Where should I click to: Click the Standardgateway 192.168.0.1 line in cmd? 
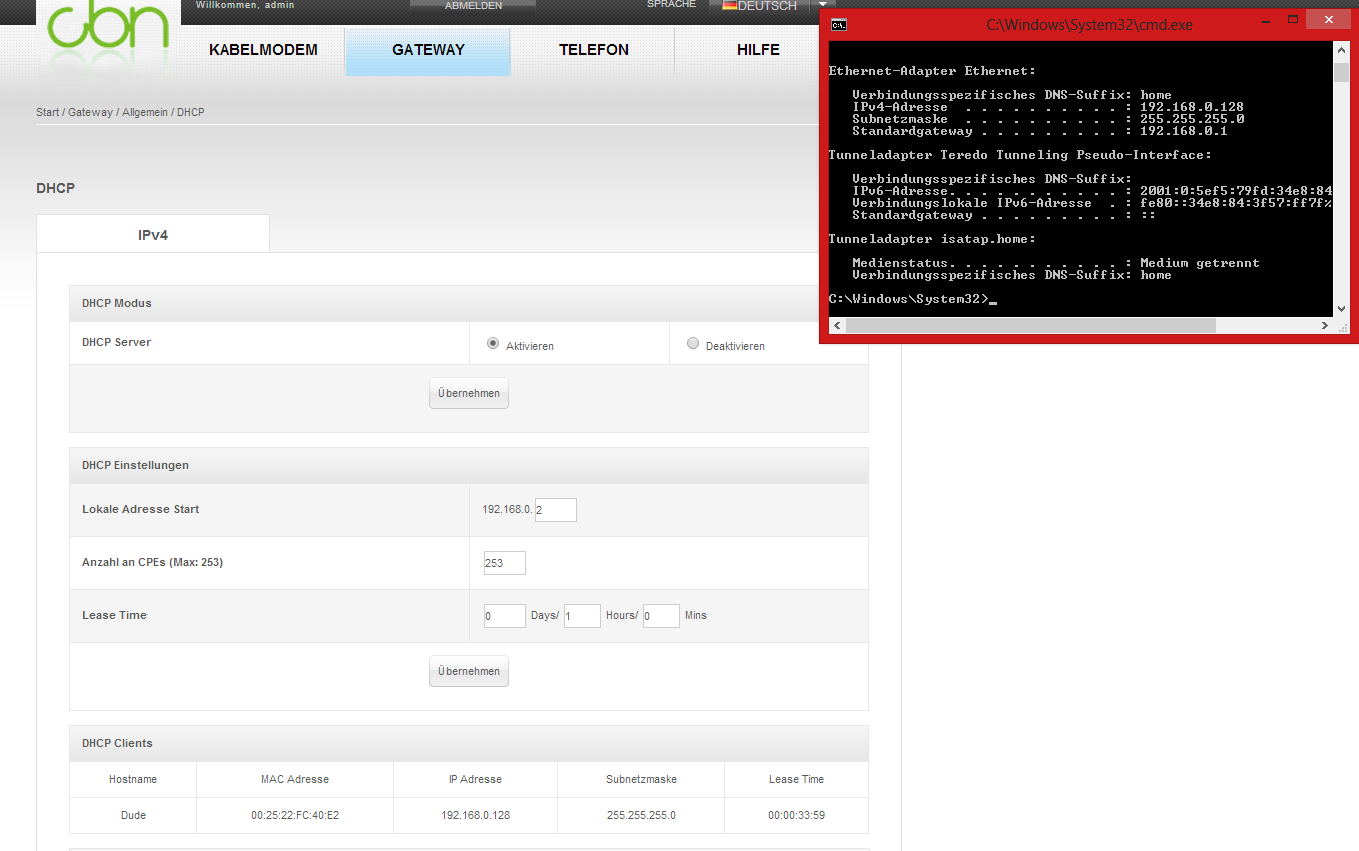point(1040,131)
